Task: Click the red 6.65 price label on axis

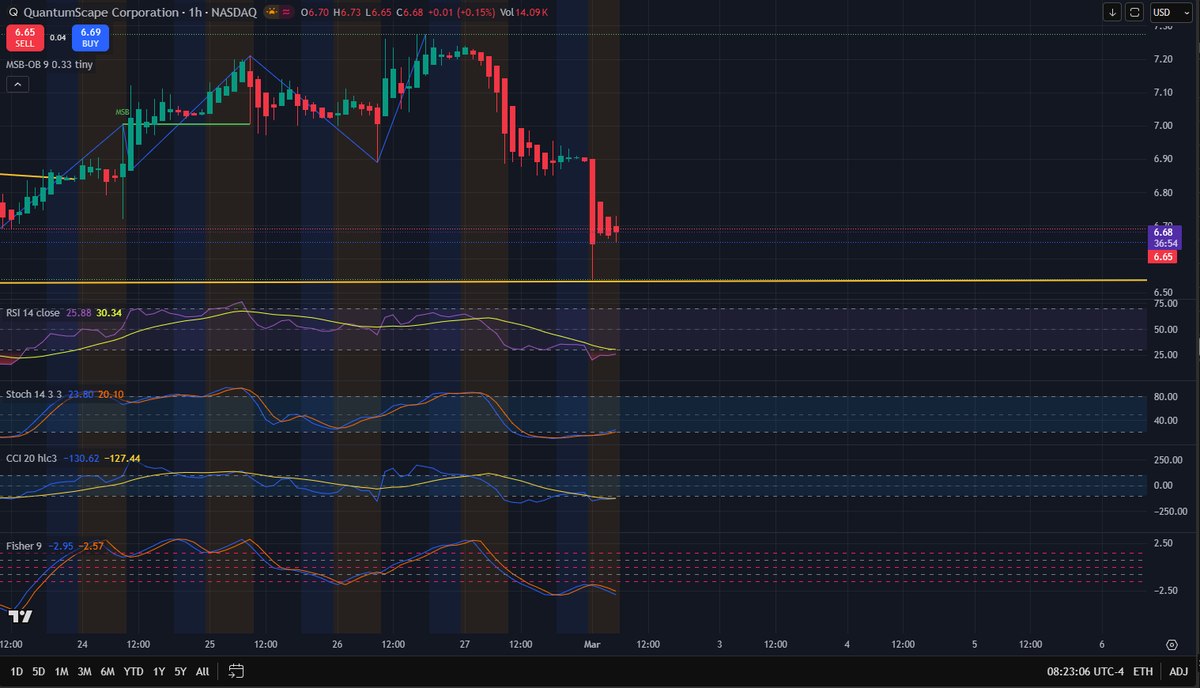Action: point(1163,256)
